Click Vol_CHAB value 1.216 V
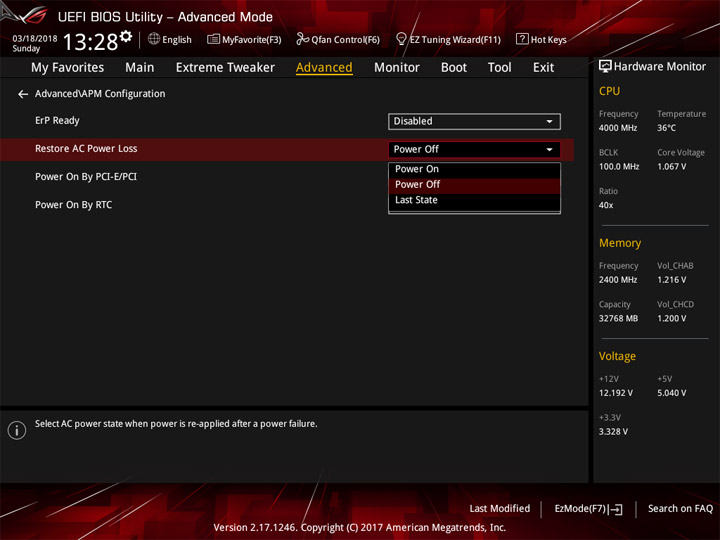The image size is (720, 540). point(672,280)
